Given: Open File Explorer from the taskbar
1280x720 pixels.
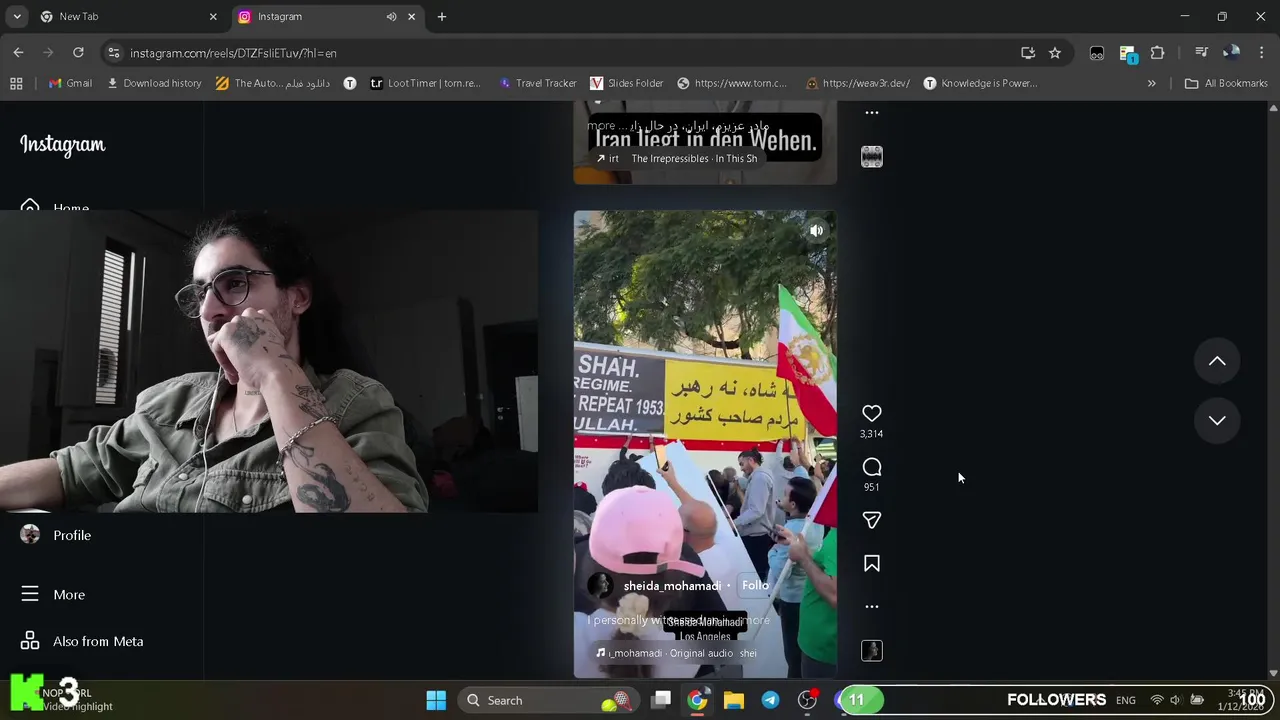Looking at the screenshot, I should (x=734, y=700).
